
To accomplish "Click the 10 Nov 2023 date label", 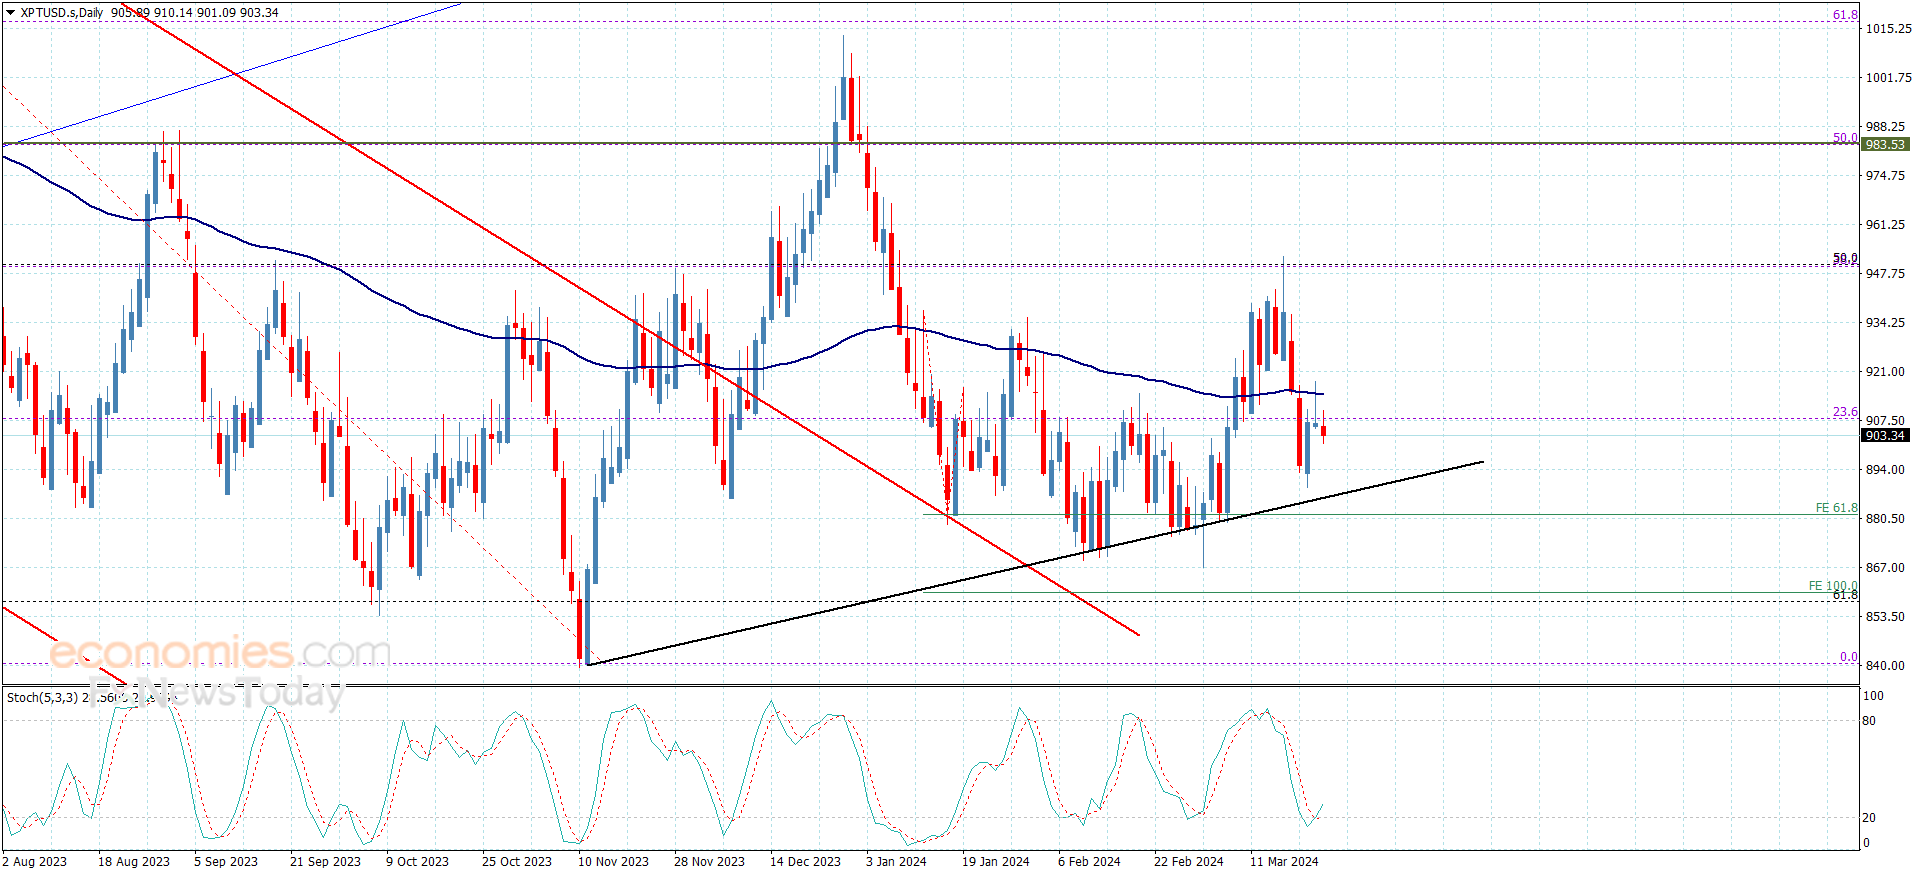I will 613,862.
